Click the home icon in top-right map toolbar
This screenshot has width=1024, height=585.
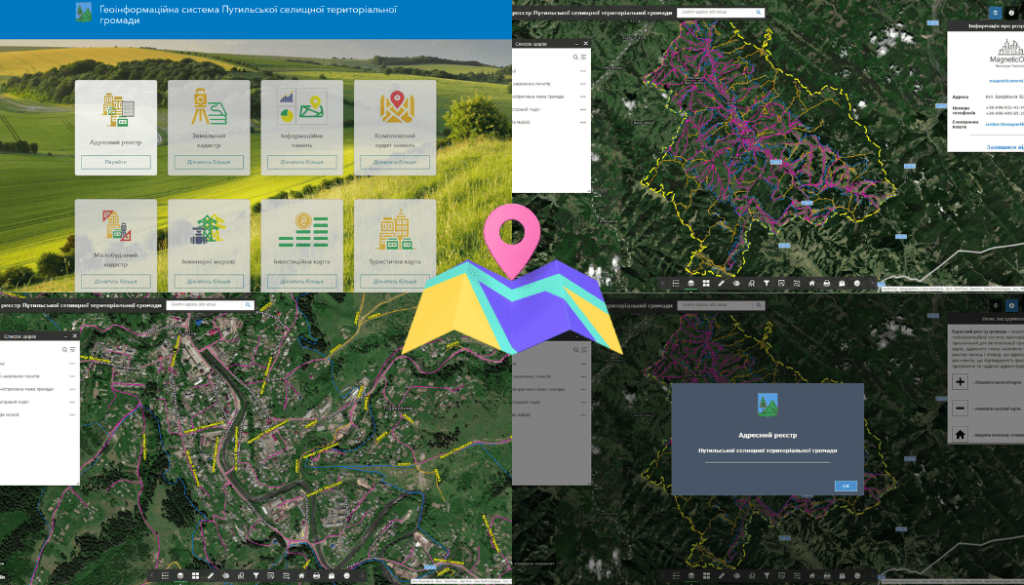pyautogui.click(x=812, y=283)
